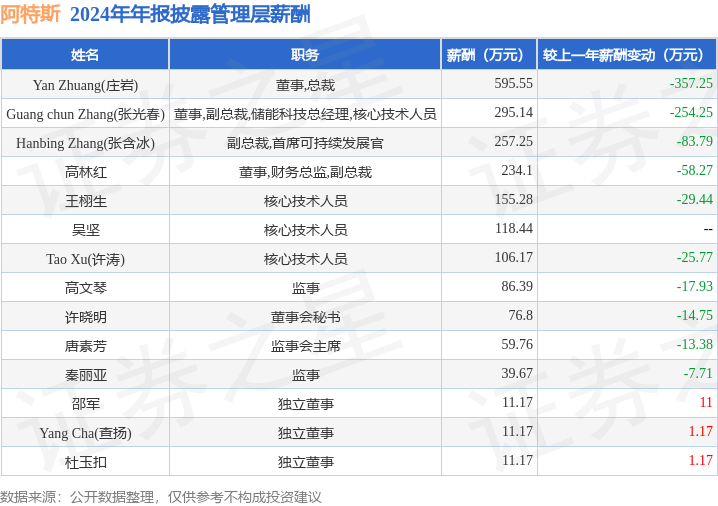Click the salary value 76.8
Screen dimensions: 718x506
coord(521,315)
